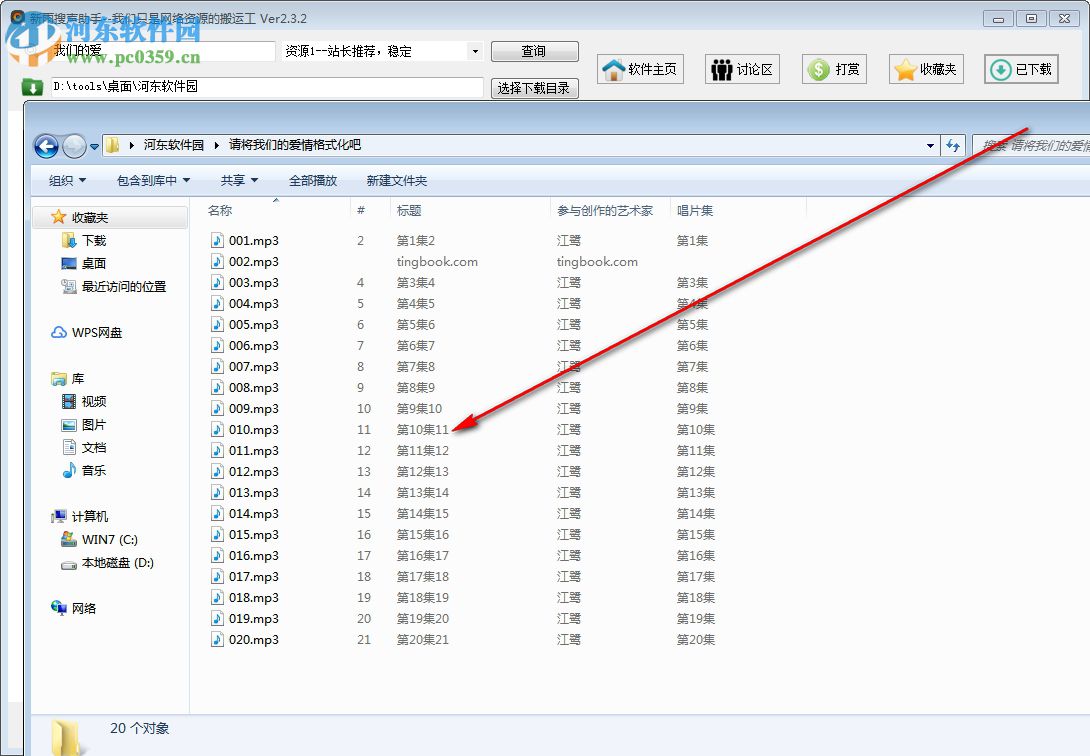Open the 已下载 downloaded list
The height and width of the screenshot is (756, 1090).
(1021, 69)
